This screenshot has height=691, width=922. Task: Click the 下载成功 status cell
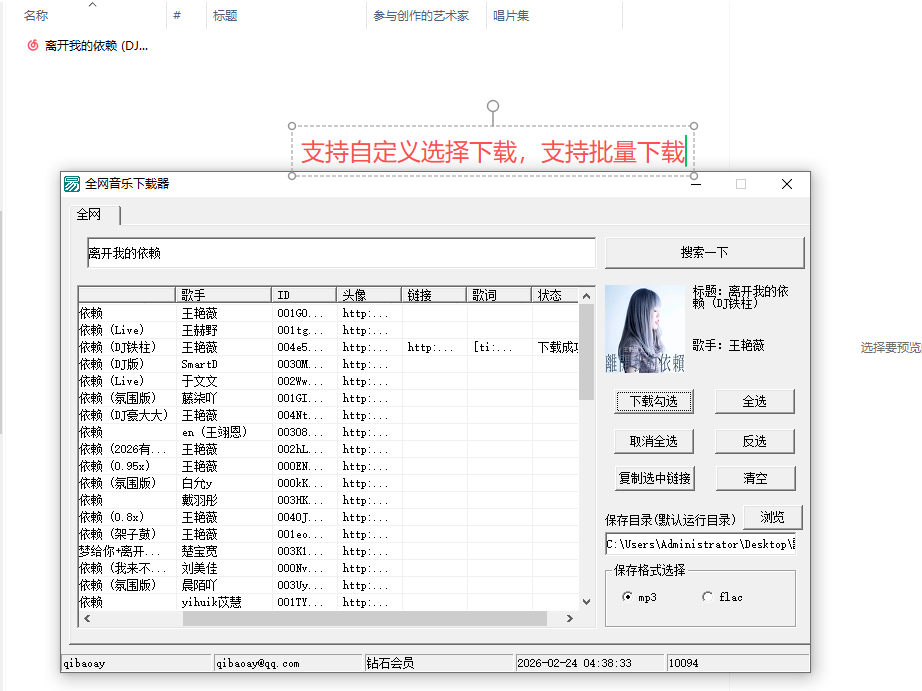(557, 348)
